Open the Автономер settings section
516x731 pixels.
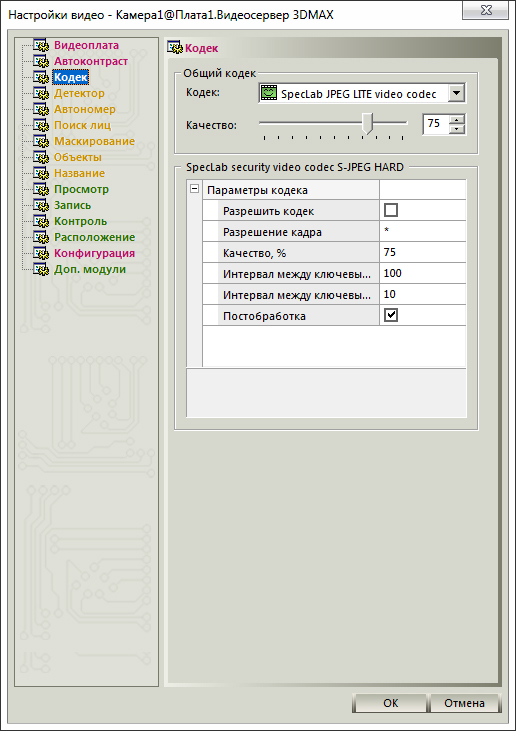click(85, 109)
